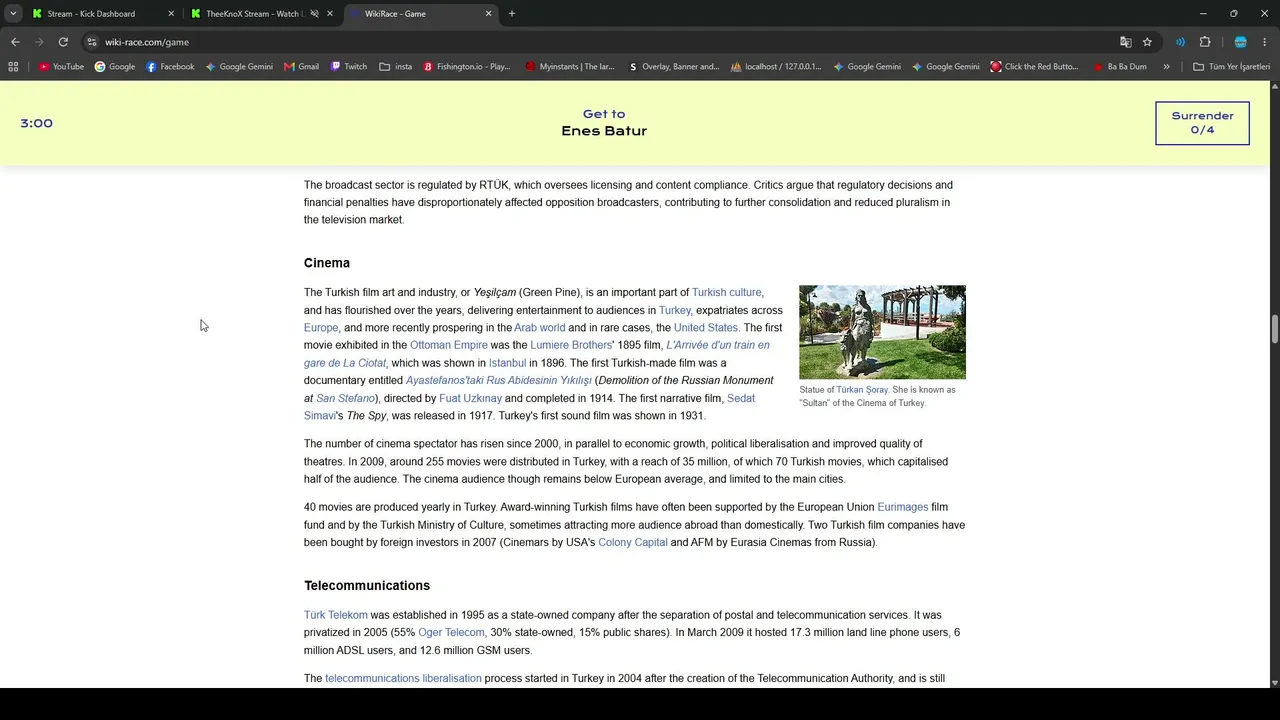Screen dimensions: 1280x720
Task: Open the YouTube bookmark
Action: [x=61, y=67]
